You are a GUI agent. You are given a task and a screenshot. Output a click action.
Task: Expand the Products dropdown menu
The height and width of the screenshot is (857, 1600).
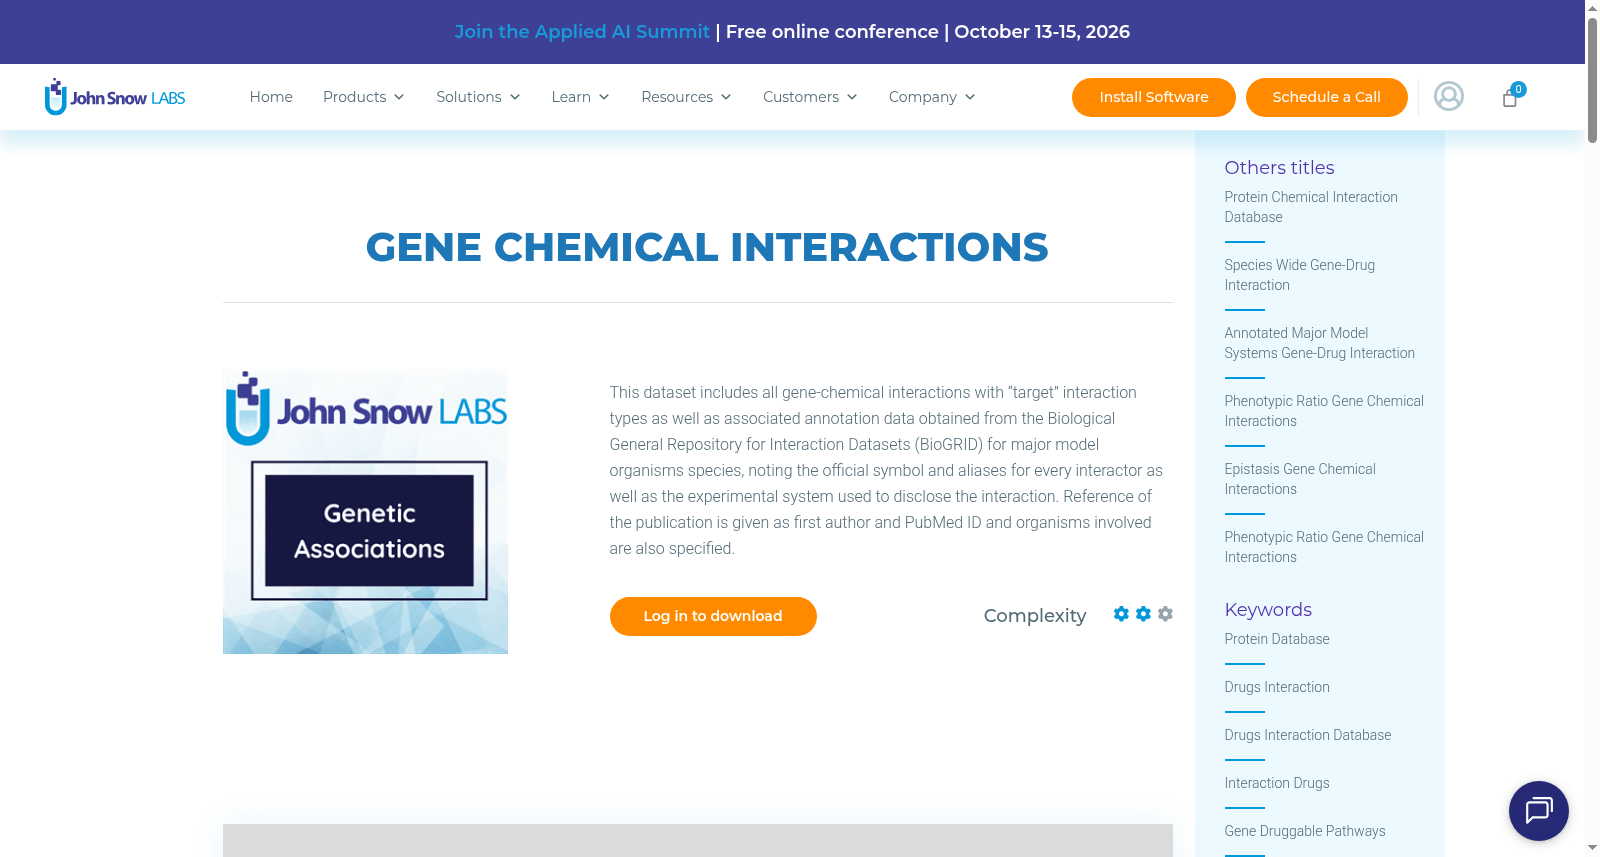364,97
